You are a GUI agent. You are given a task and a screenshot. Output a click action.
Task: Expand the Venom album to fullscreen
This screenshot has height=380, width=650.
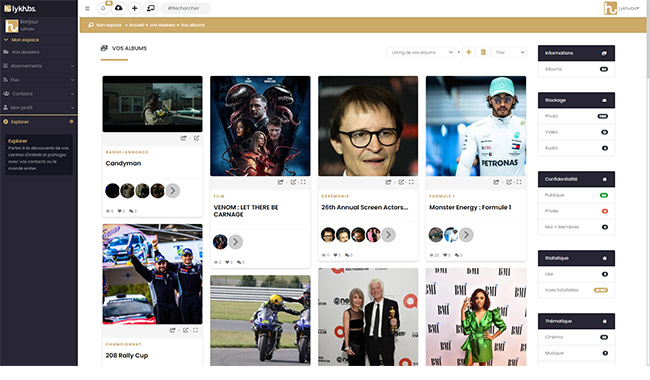pyautogui.click(x=303, y=182)
